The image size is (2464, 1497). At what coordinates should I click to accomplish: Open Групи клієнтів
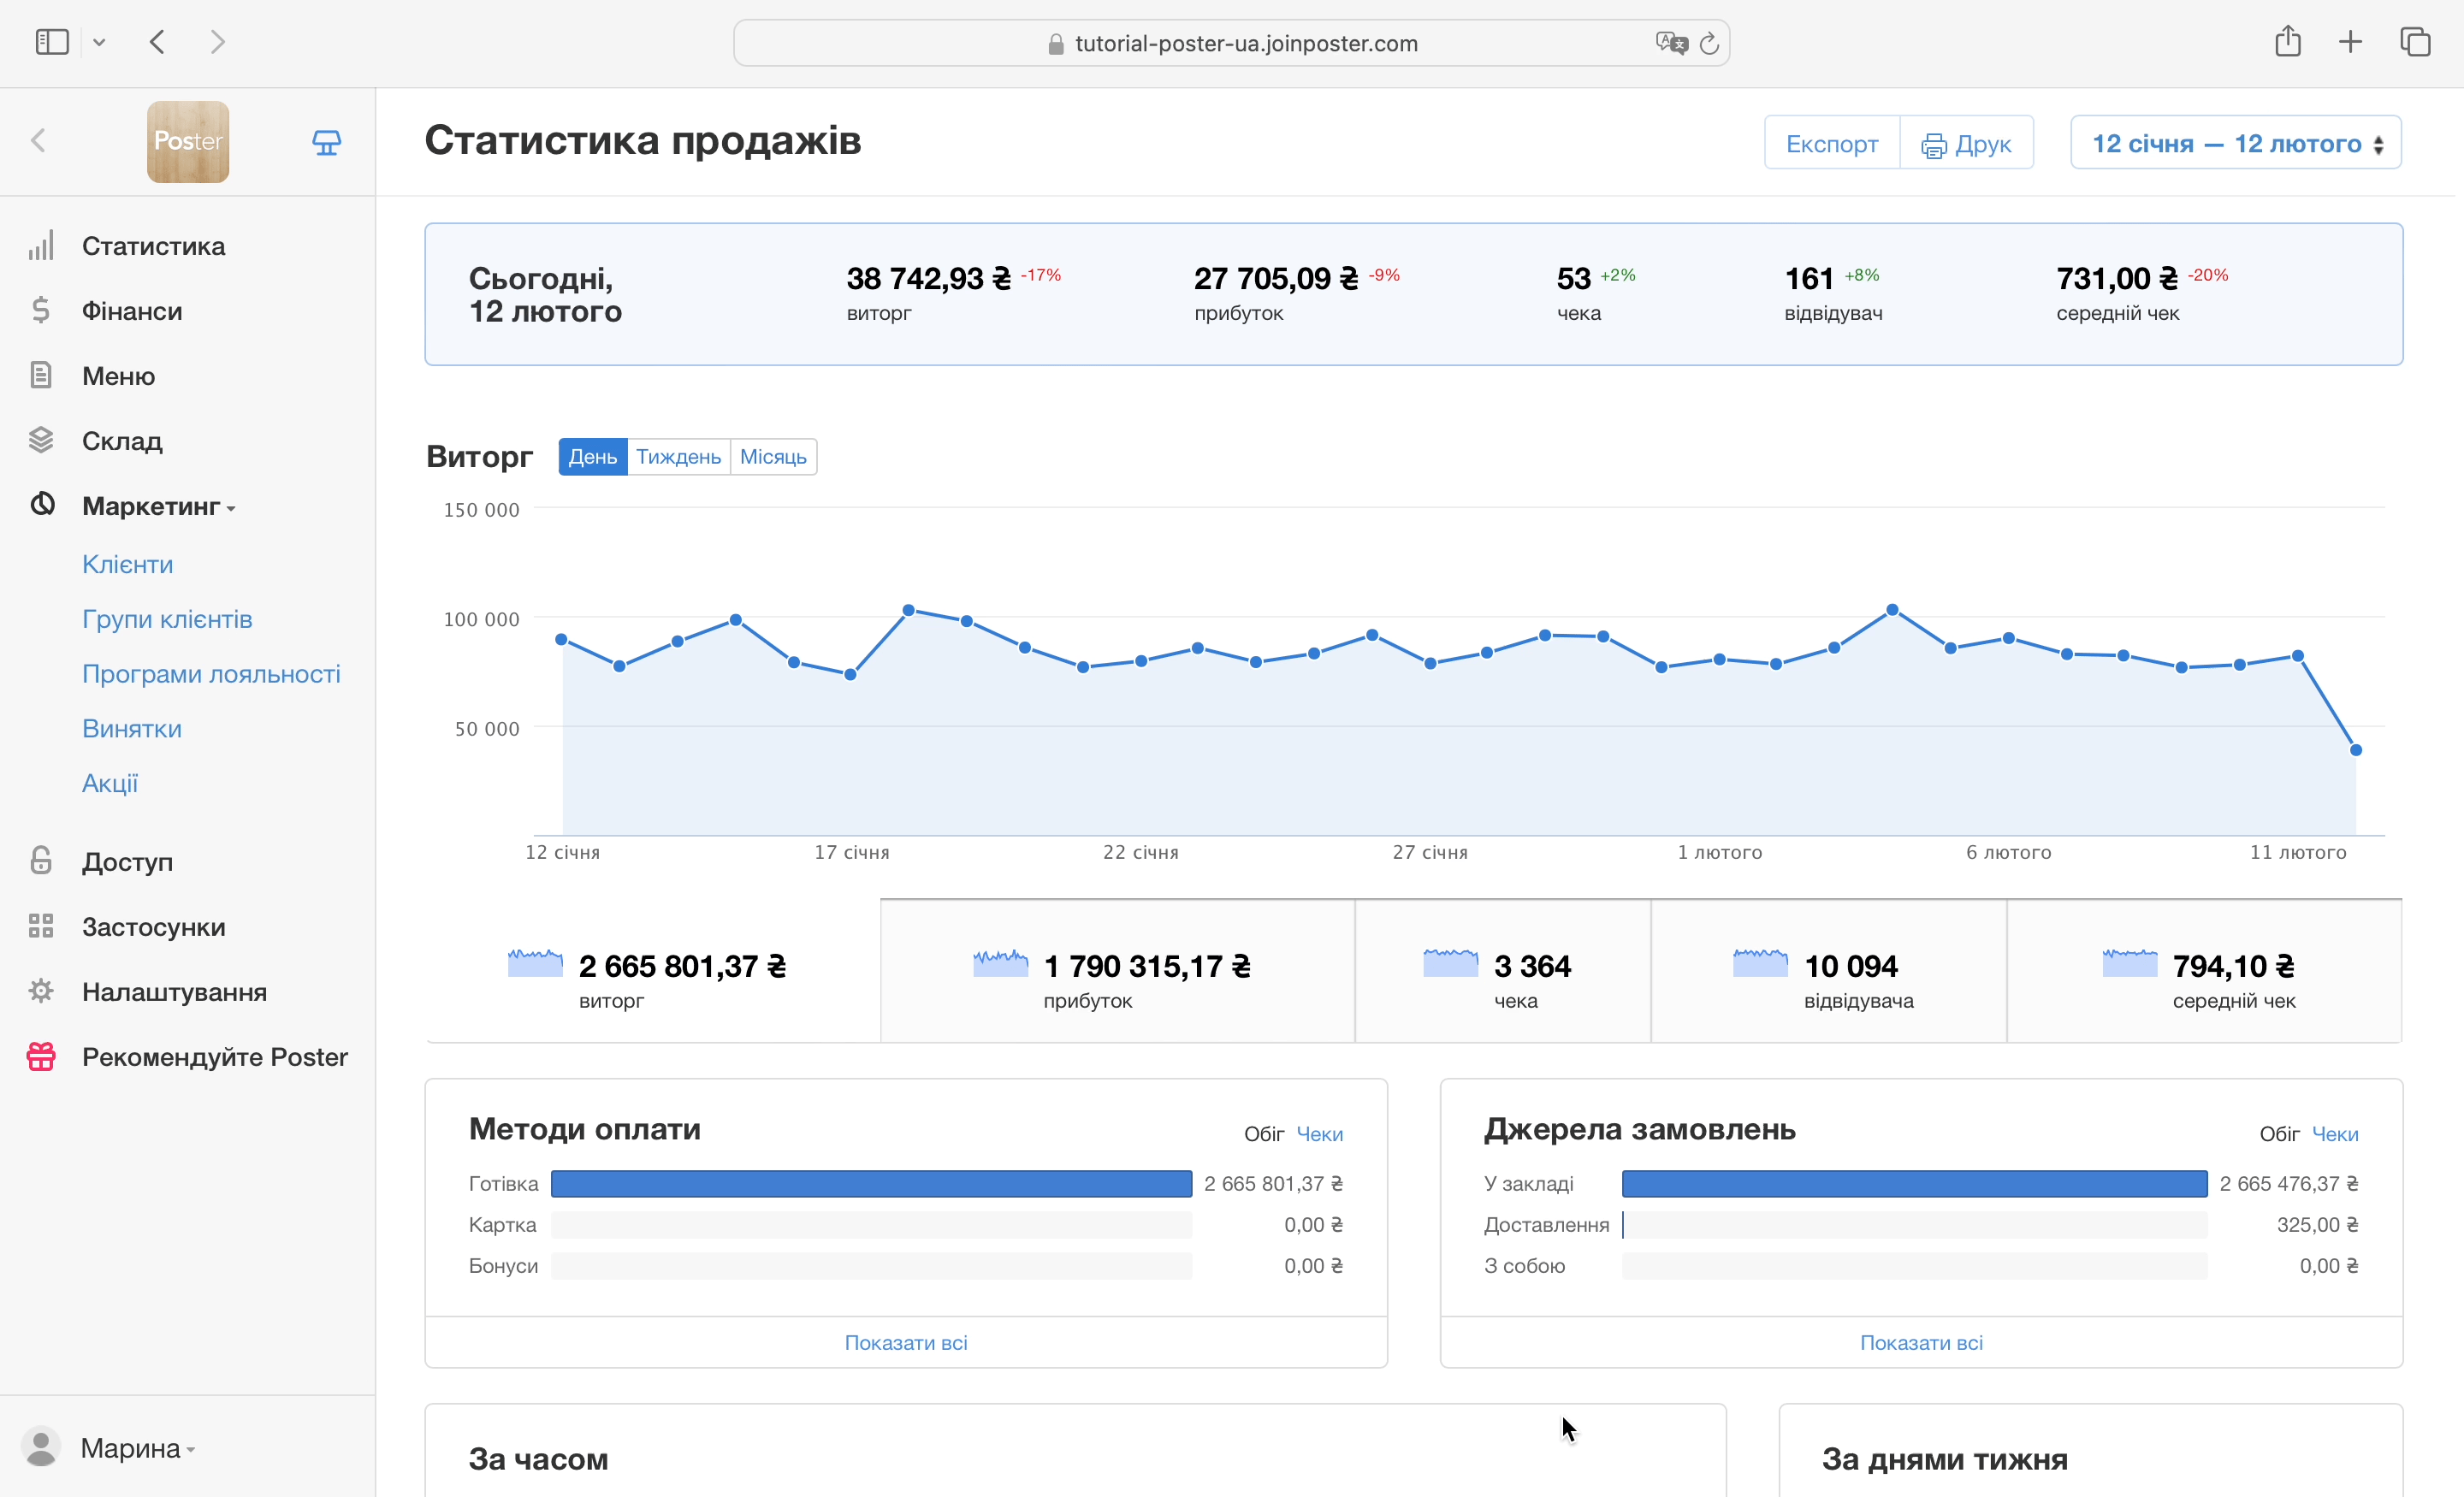tap(167, 619)
